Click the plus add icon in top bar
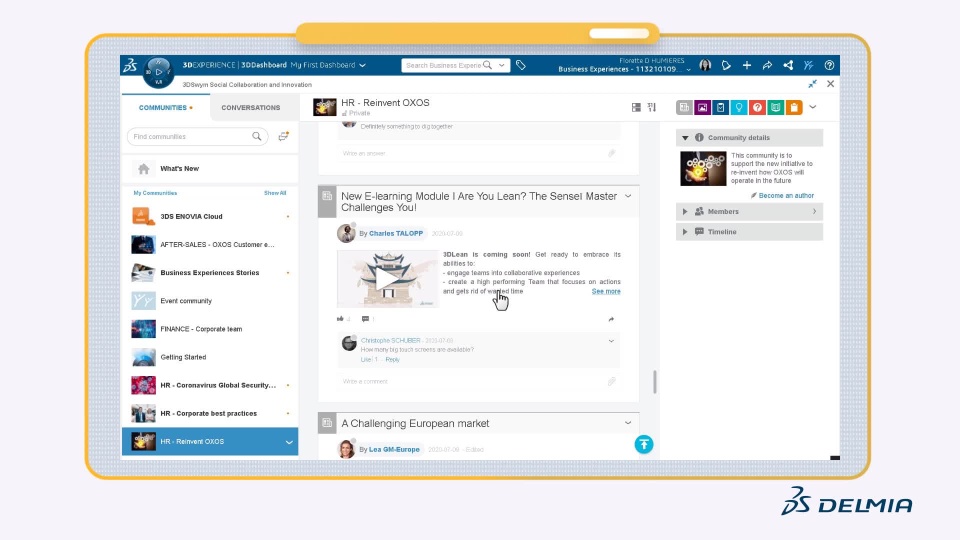 click(747, 65)
